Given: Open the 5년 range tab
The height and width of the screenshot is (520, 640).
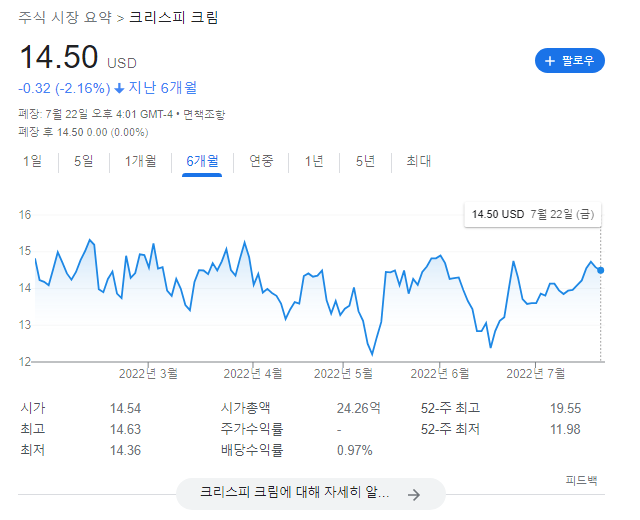Looking at the screenshot, I should 365,161.
